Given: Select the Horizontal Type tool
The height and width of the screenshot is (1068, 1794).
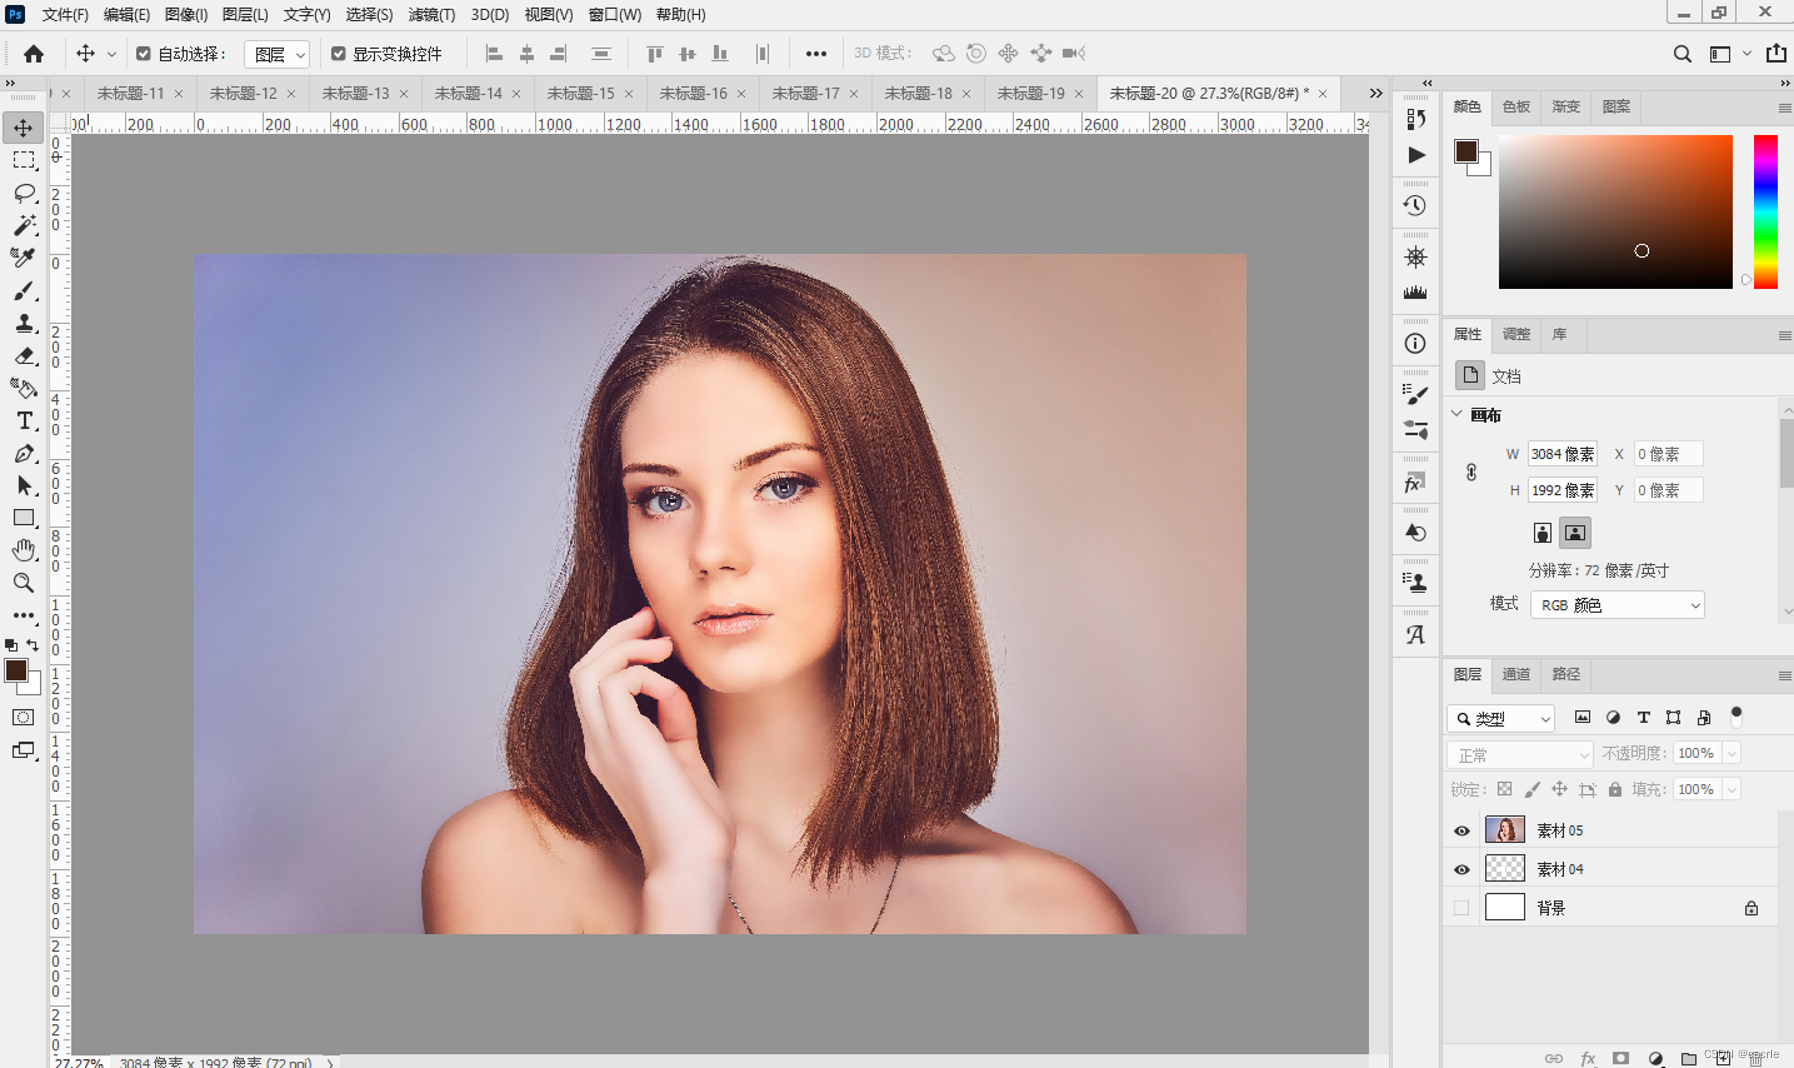Looking at the screenshot, I should pos(23,421).
